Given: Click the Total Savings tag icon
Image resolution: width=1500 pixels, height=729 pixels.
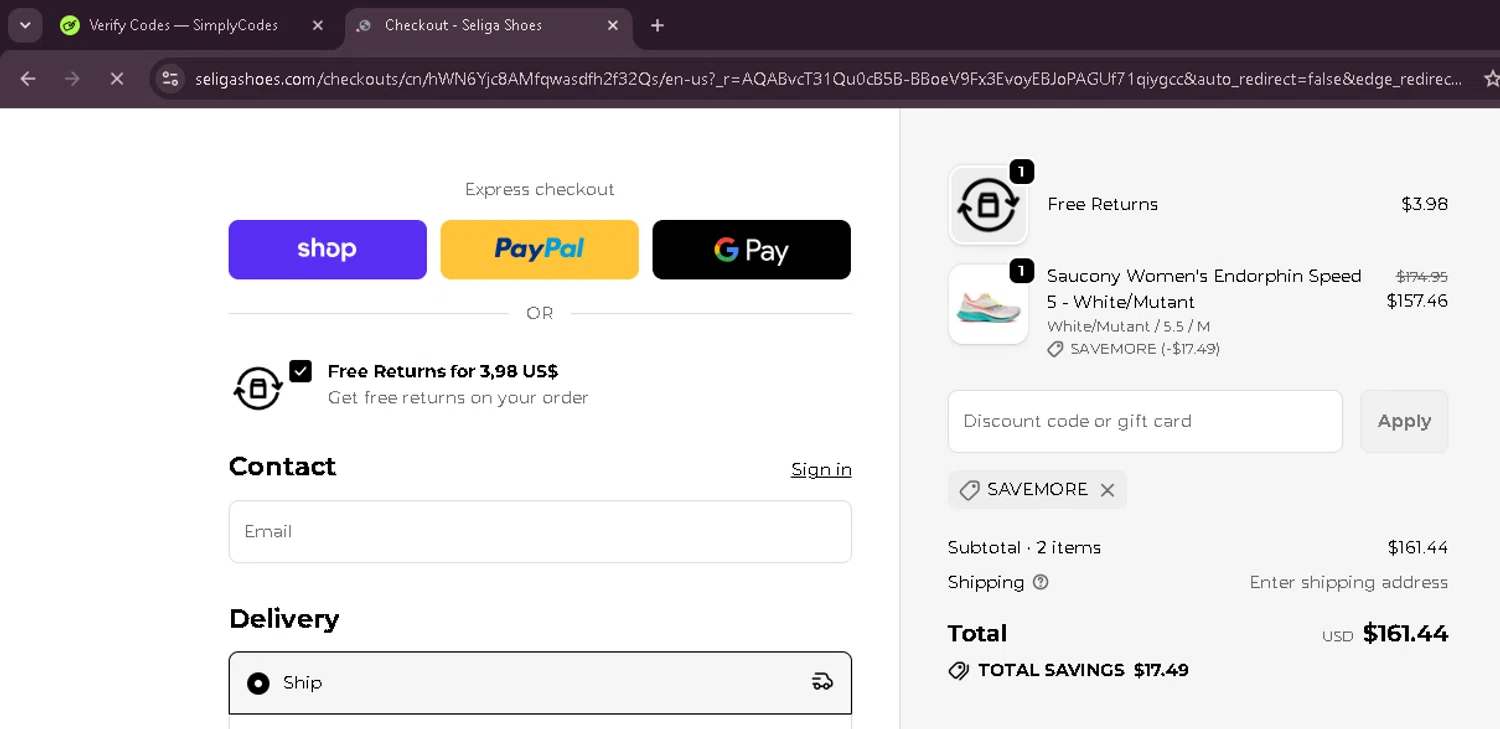Looking at the screenshot, I should click(959, 670).
